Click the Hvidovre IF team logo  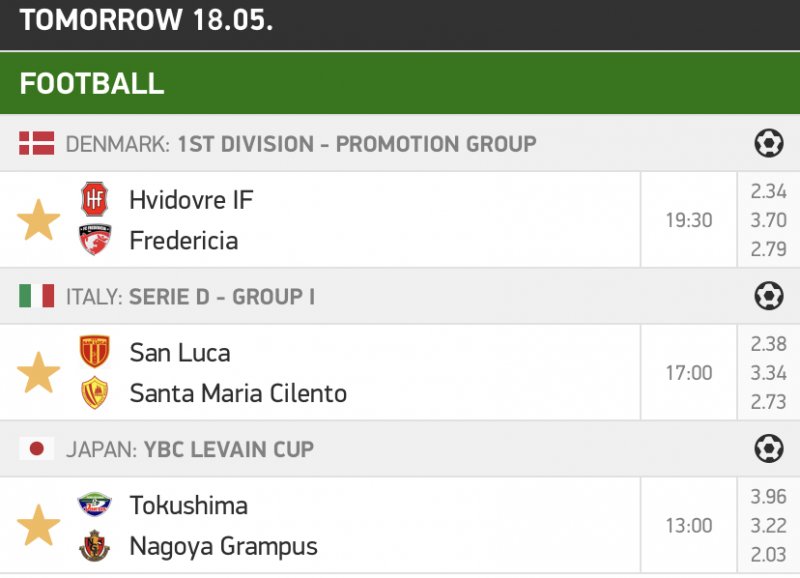pos(95,199)
